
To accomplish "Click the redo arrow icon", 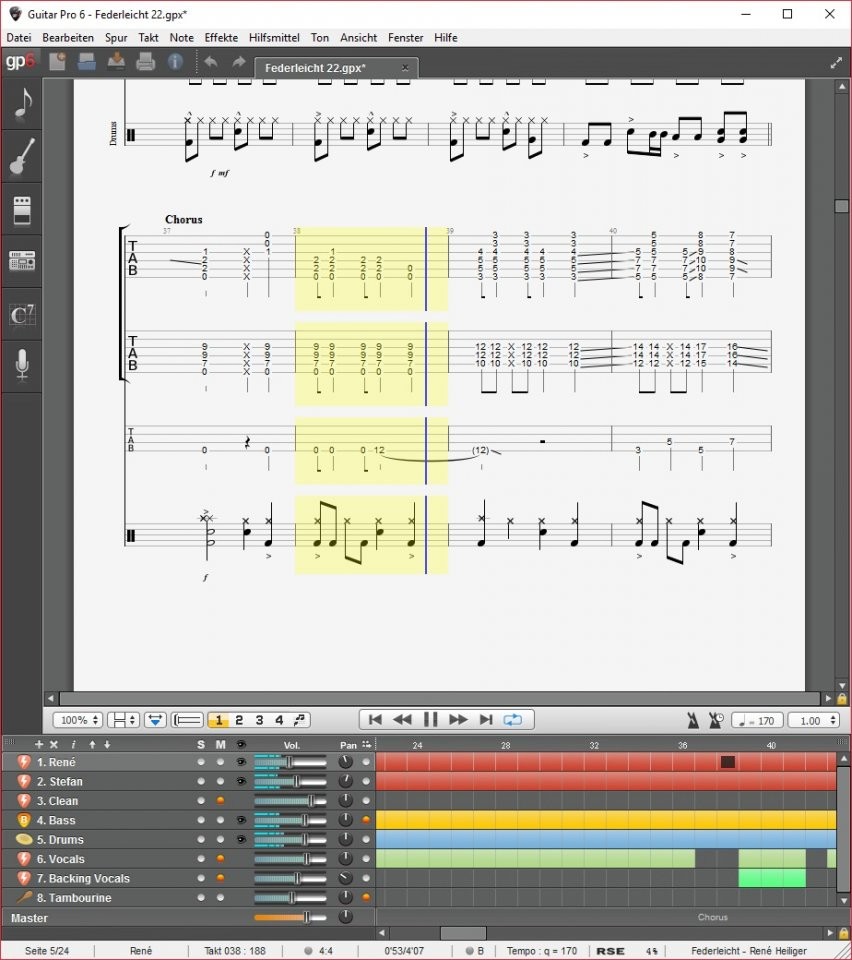I will tap(239, 62).
